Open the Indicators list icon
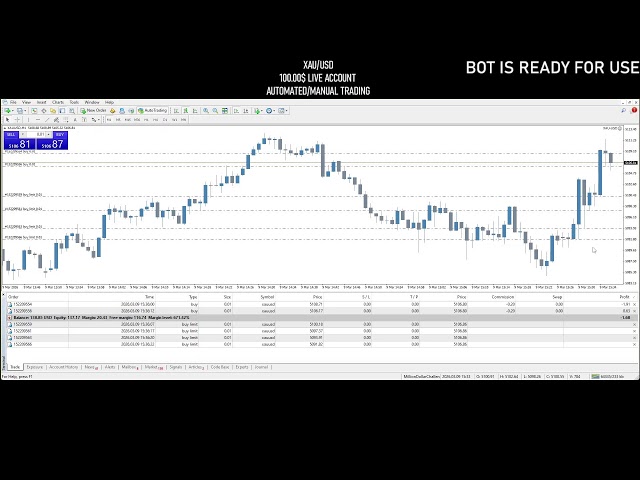This screenshot has height=480, width=640. [257, 111]
